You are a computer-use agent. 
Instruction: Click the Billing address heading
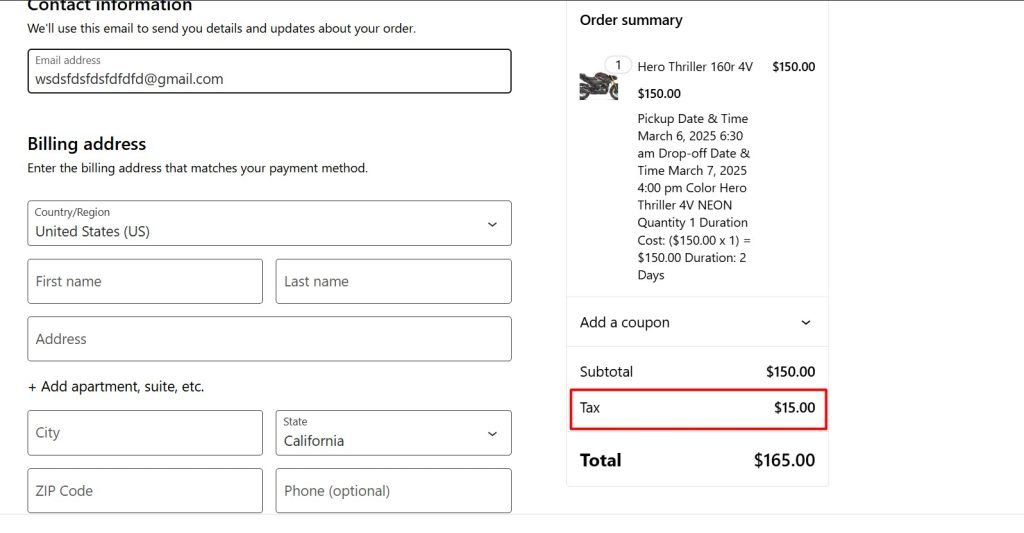tap(87, 144)
